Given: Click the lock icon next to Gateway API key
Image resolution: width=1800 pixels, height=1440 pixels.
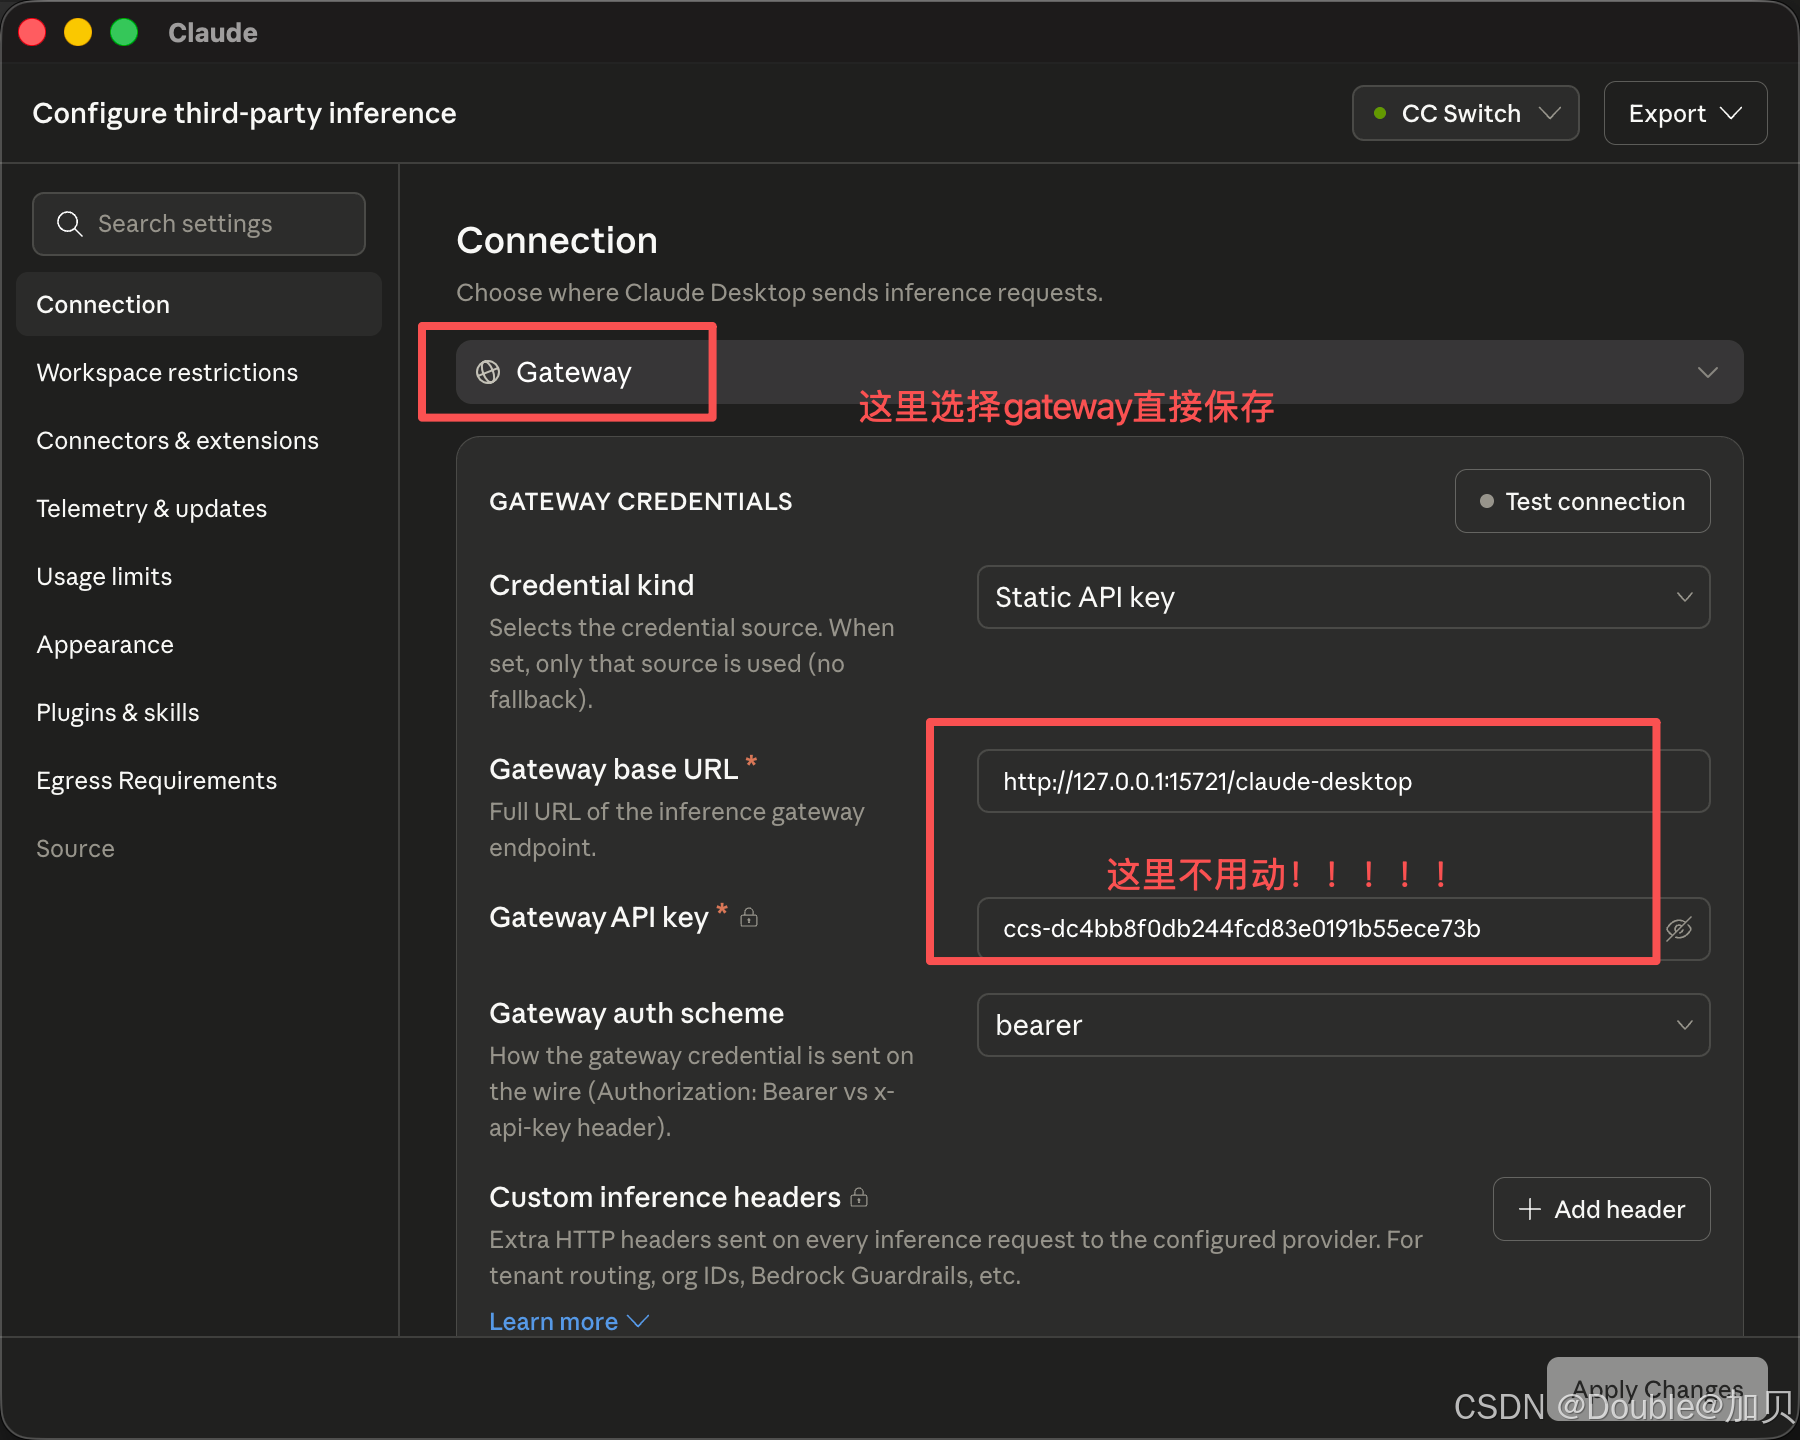Looking at the screenshot, I should (x=749, y=916).
